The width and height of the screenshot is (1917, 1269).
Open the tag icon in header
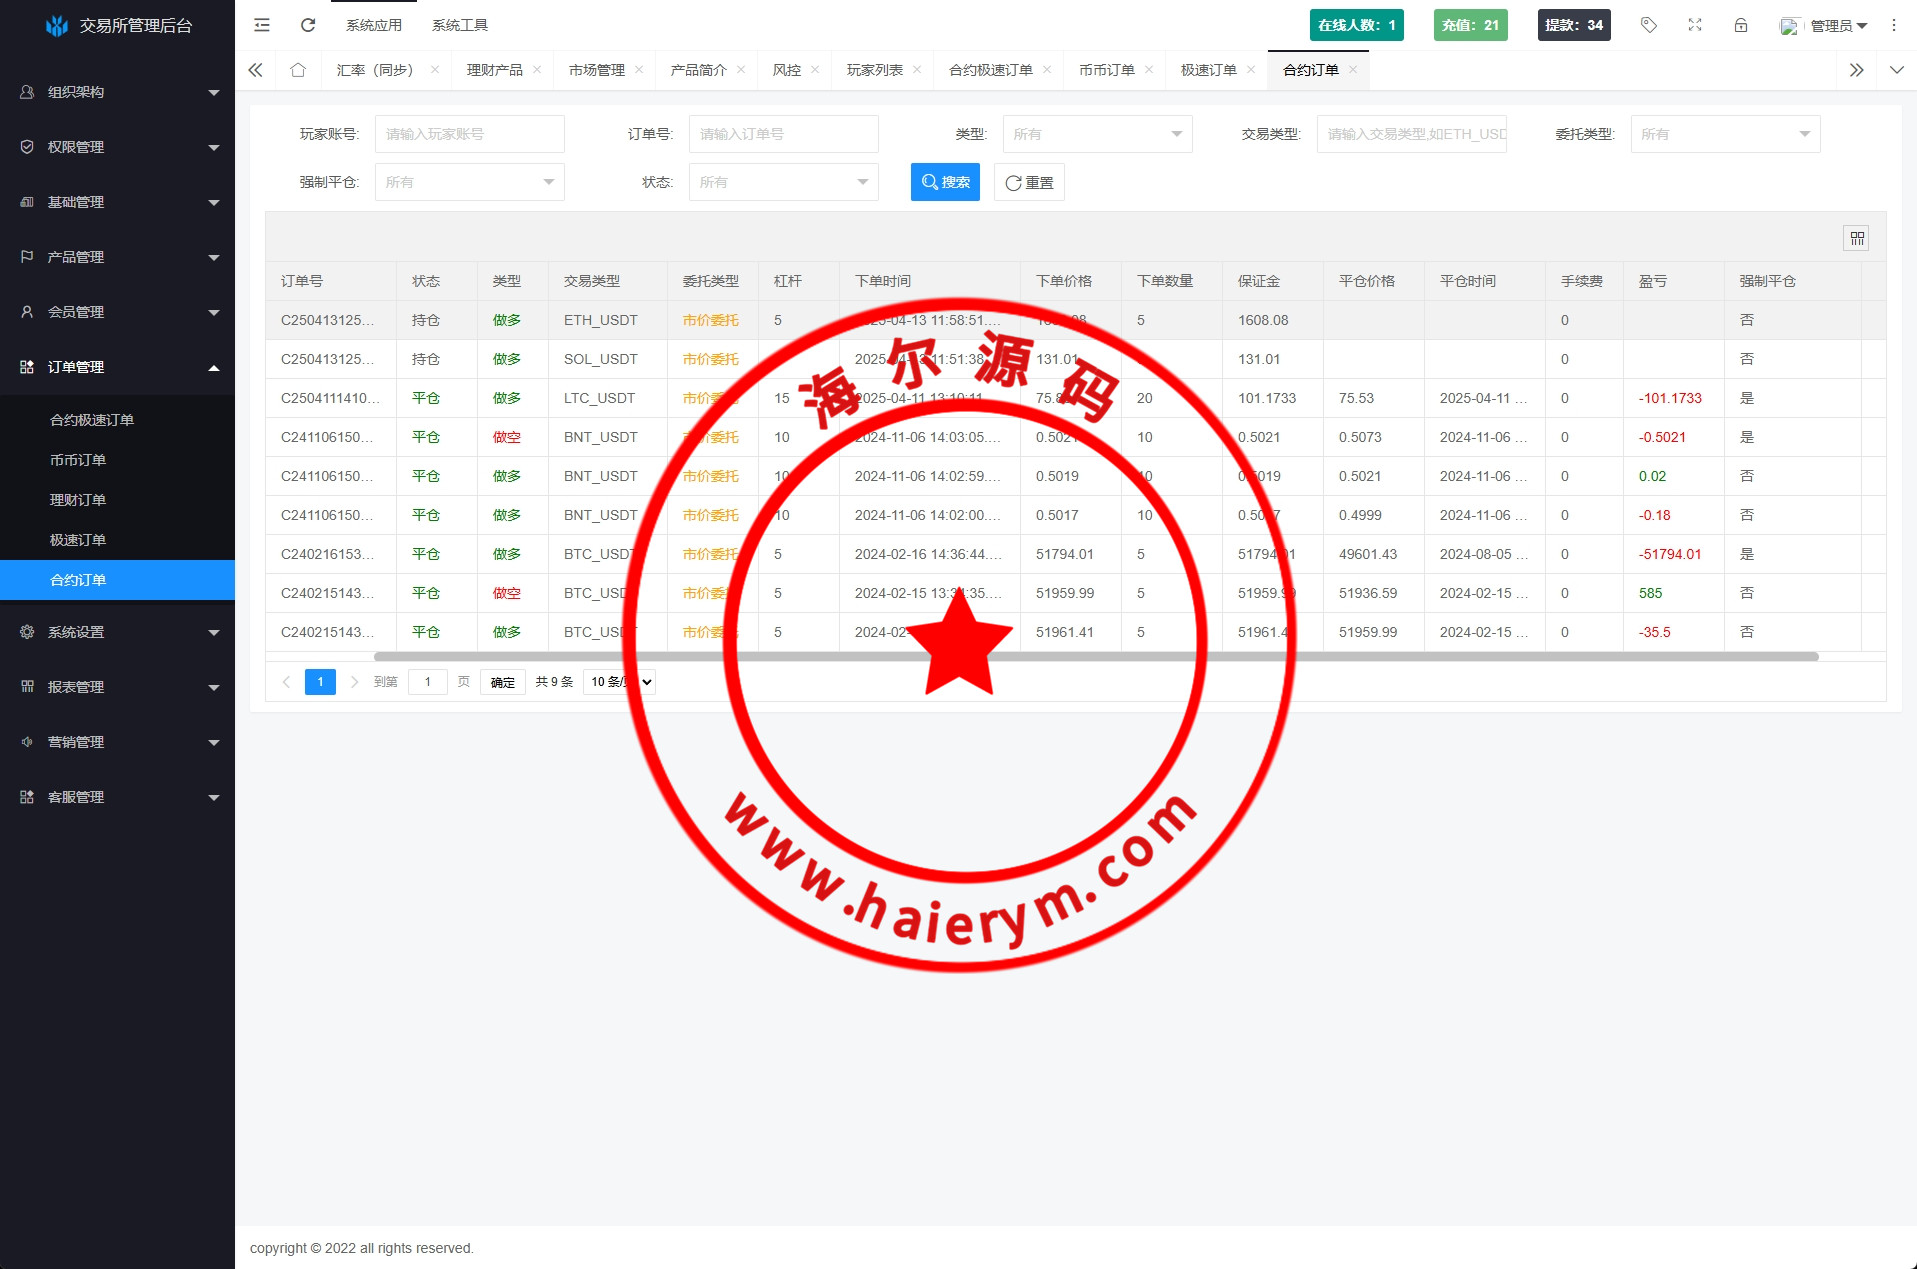pyautogui.click(x=1649, y=25)
